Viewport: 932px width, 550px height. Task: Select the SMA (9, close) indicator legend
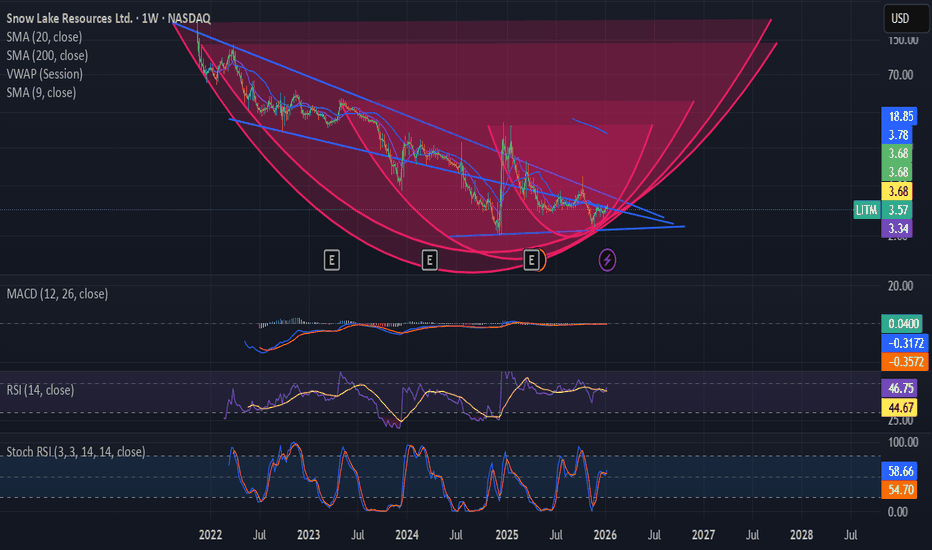pyautogui.click(x=41, y=92)
